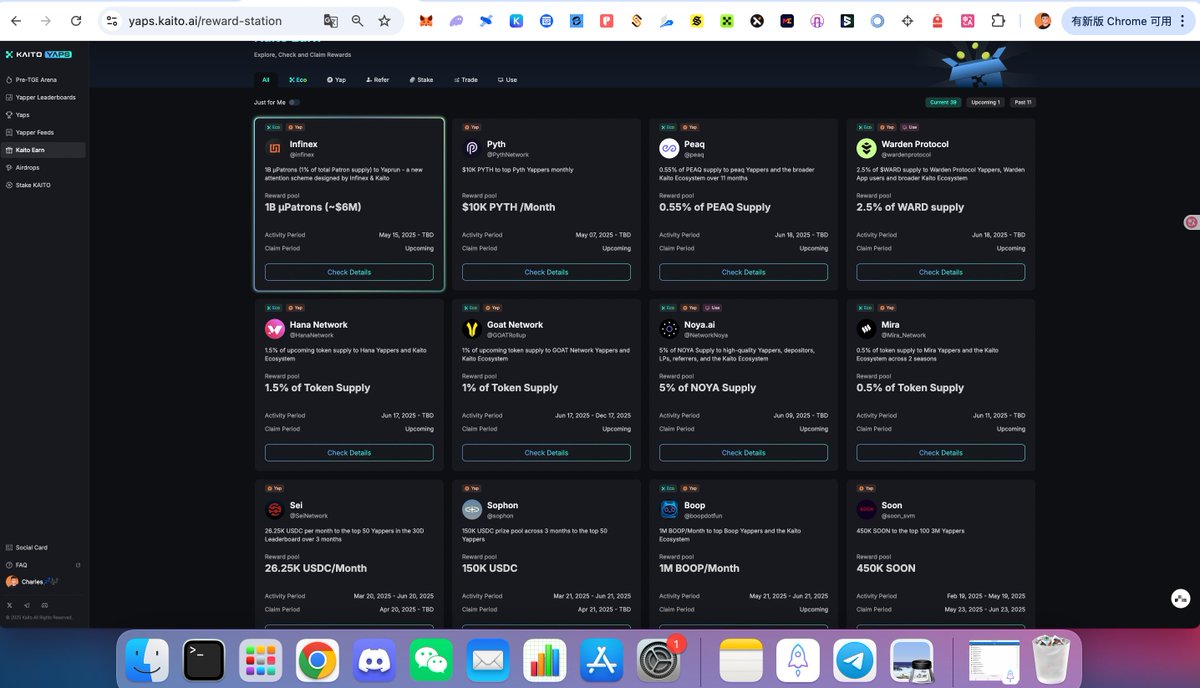Open the Chrome extensions puzzle icon
The width and height of the screenshot is (1200, 688).
(997, 21)
